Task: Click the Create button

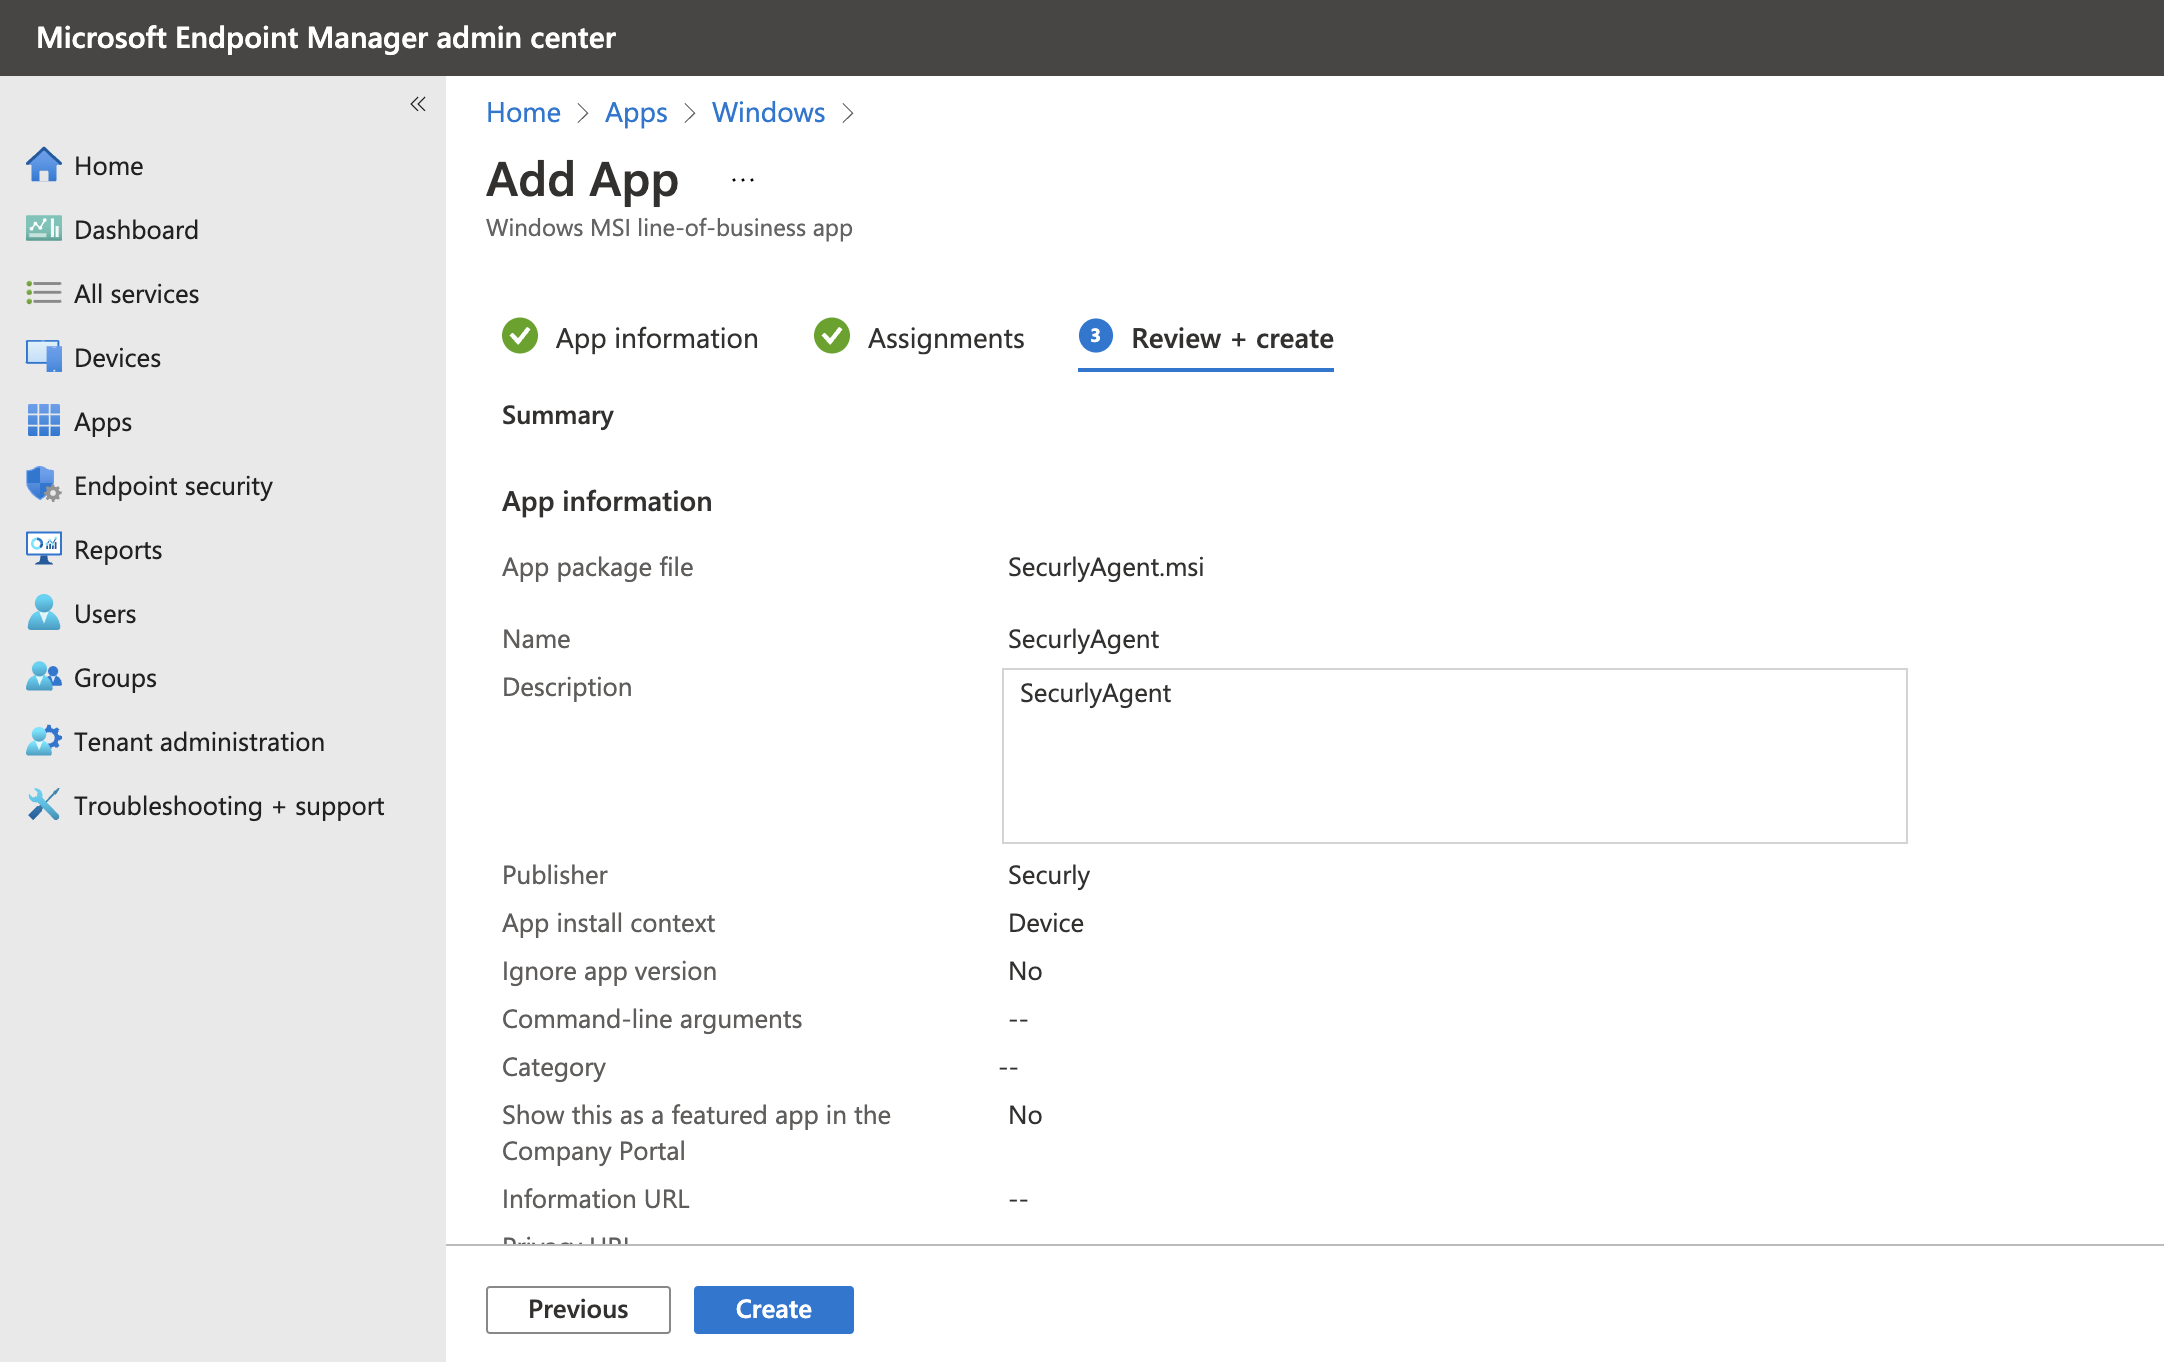Action: click(x=774, y=1309)
